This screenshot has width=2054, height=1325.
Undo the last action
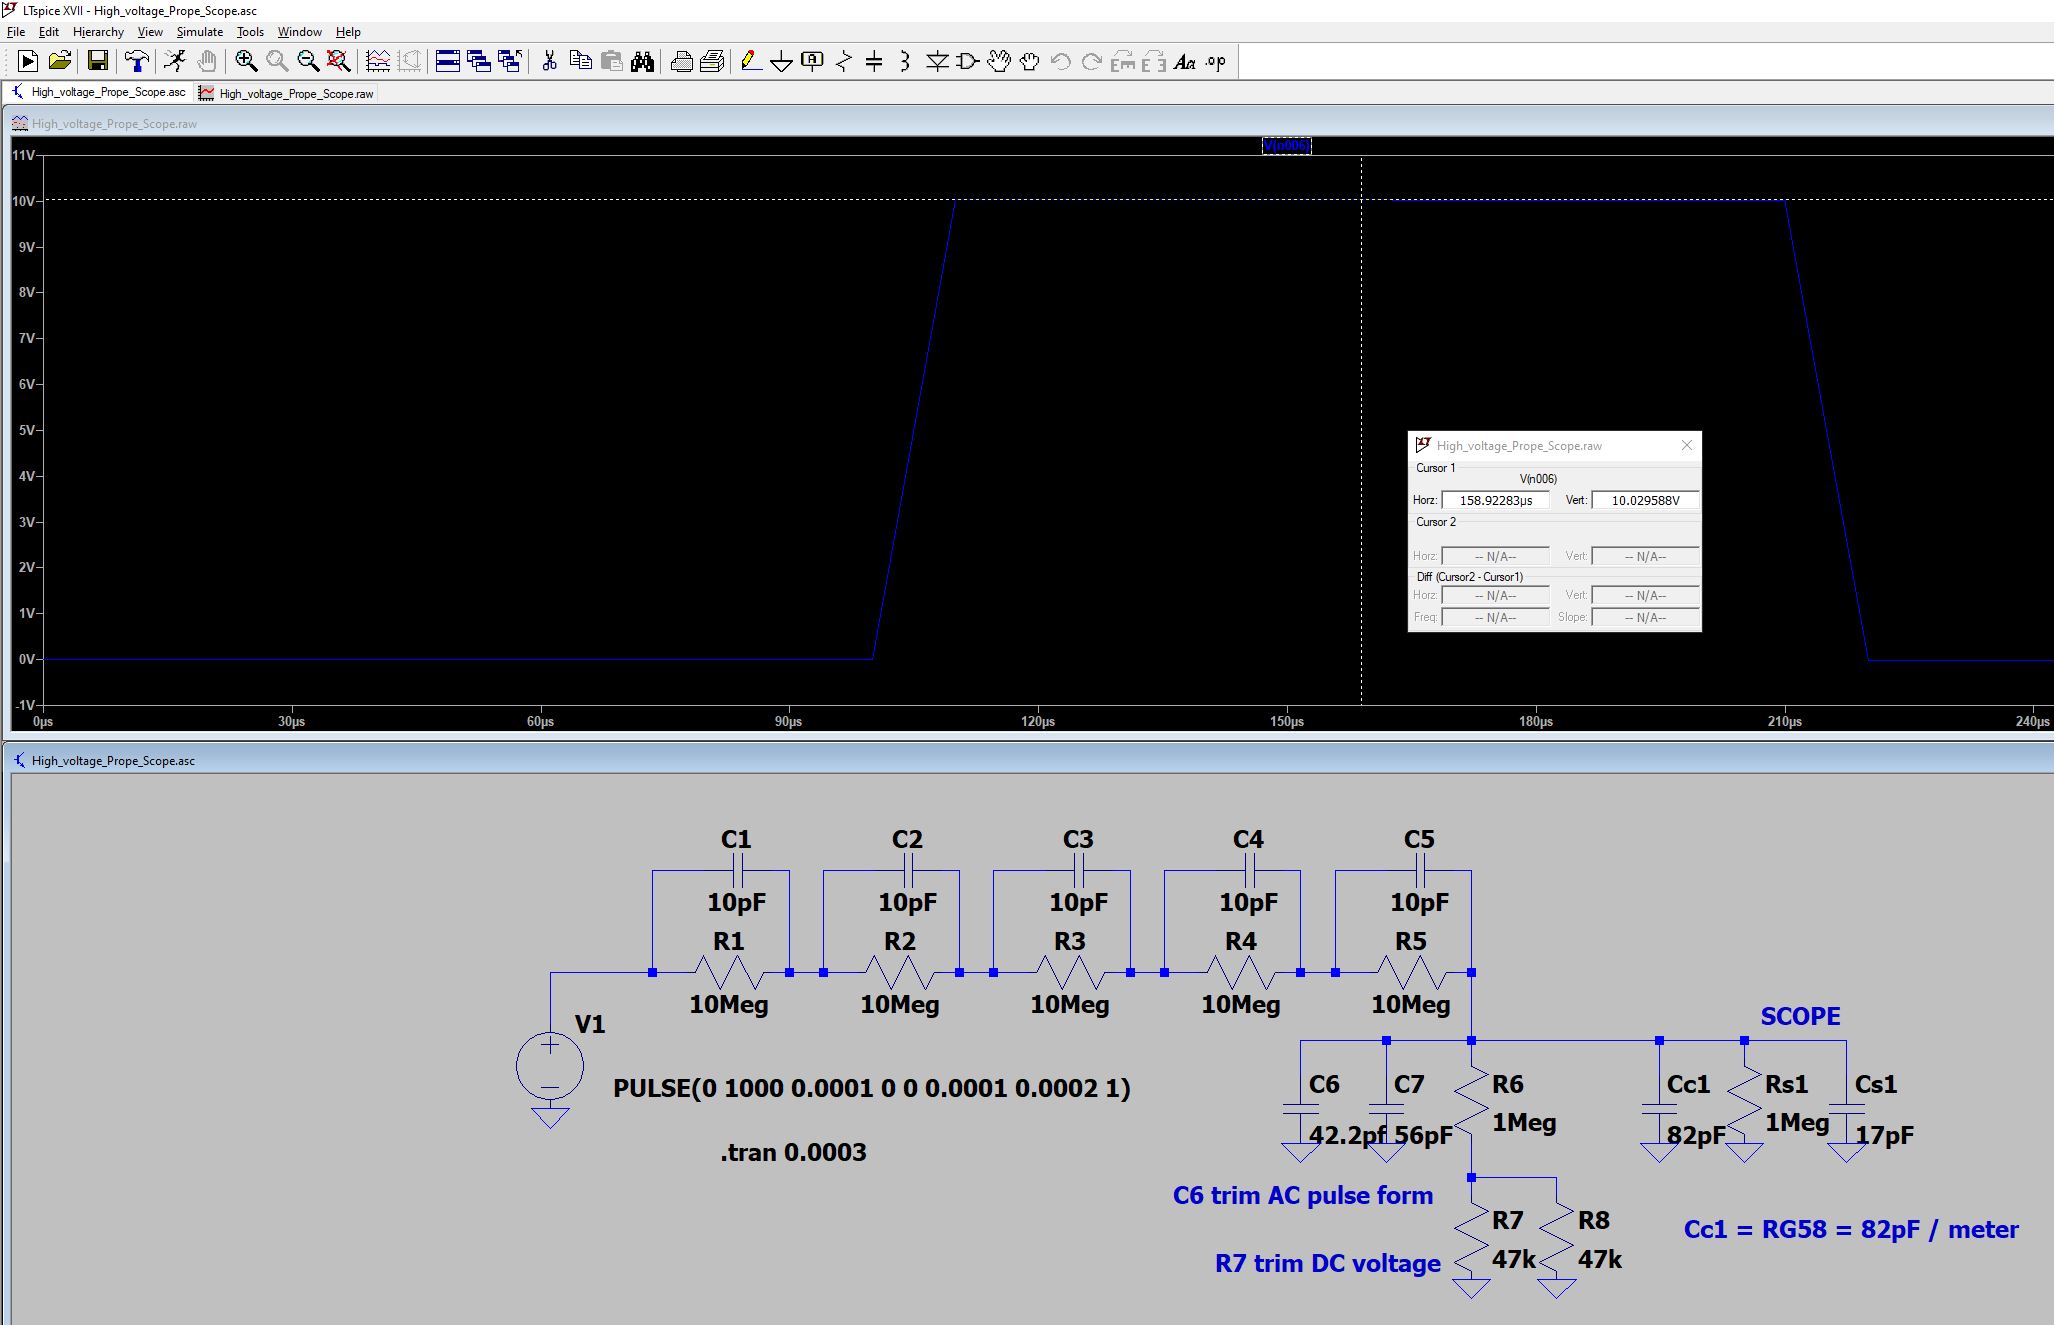tap(1059, 61)
